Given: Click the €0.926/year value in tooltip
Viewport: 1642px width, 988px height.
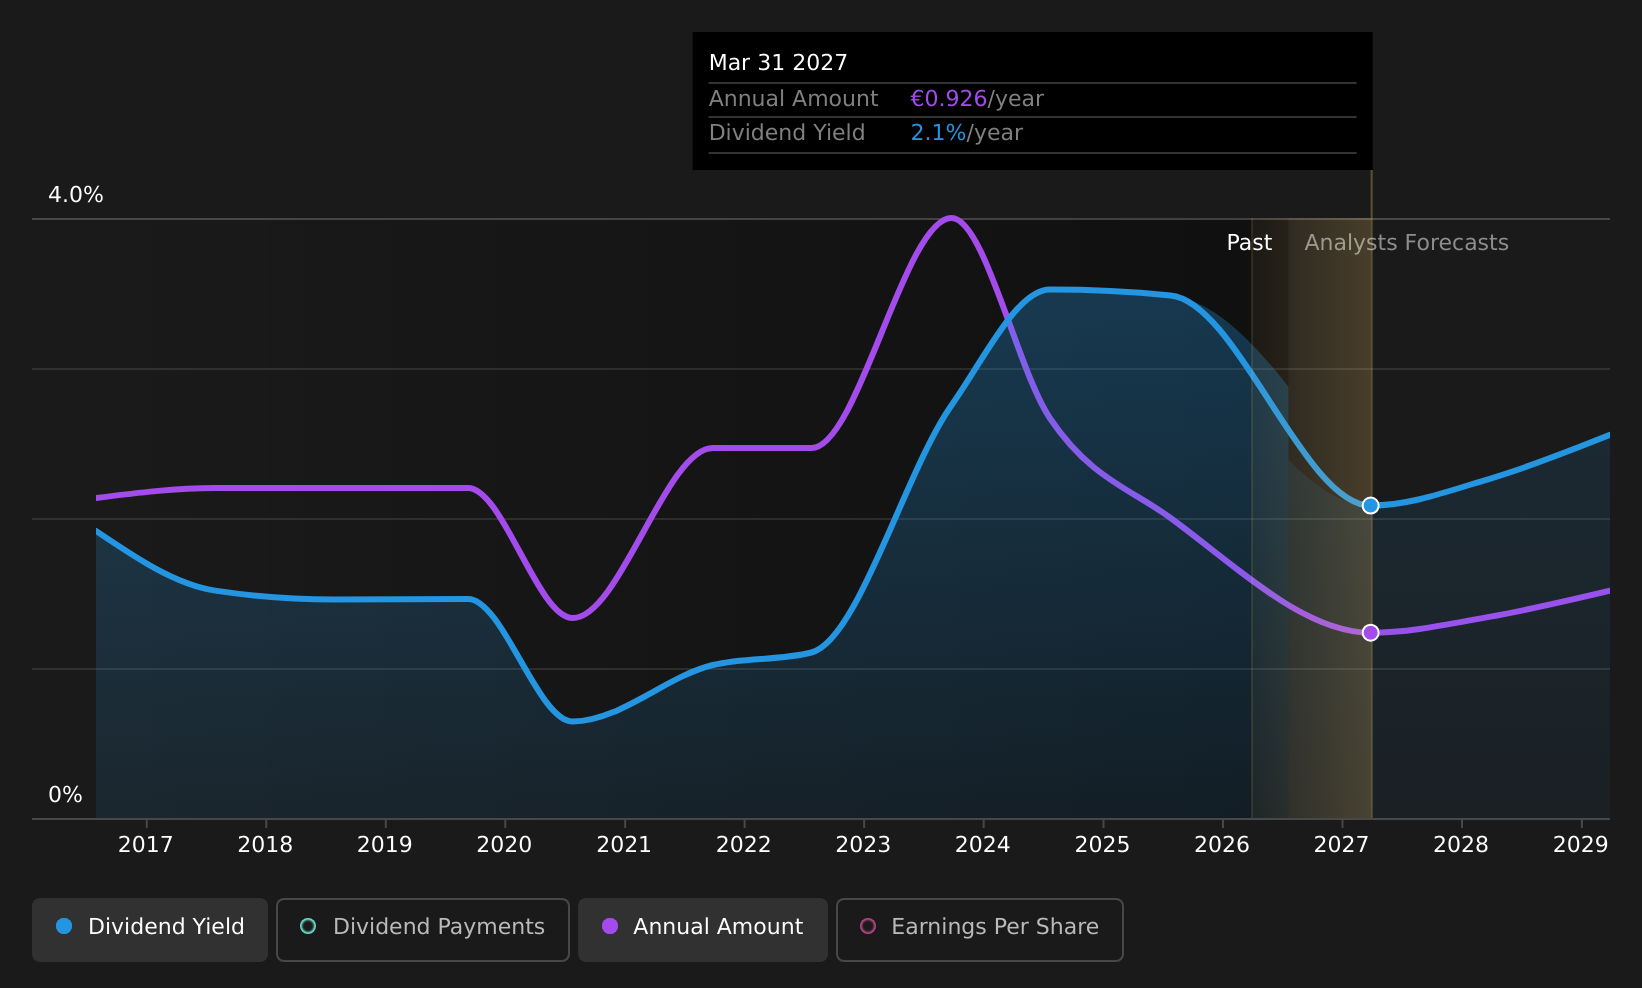Looking at the screenshot, I should coord(977,99).
